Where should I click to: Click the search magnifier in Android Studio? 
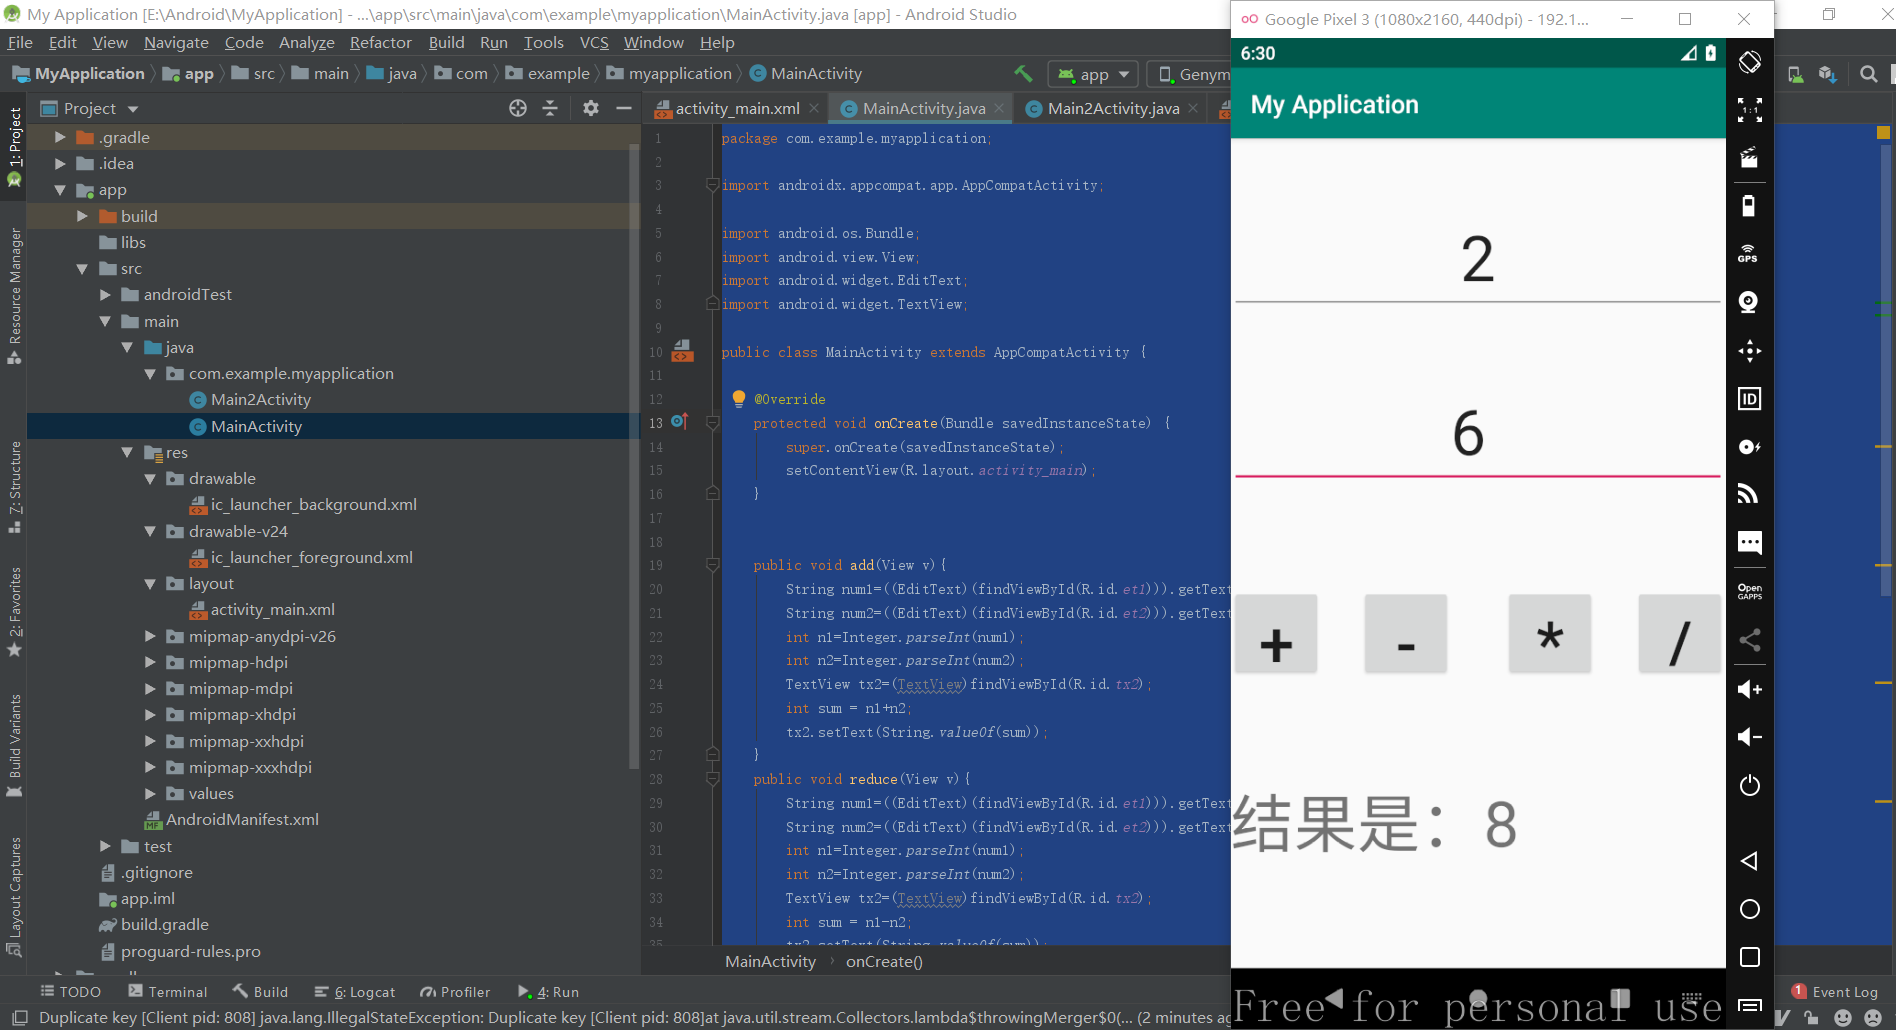coord(1868,74)
